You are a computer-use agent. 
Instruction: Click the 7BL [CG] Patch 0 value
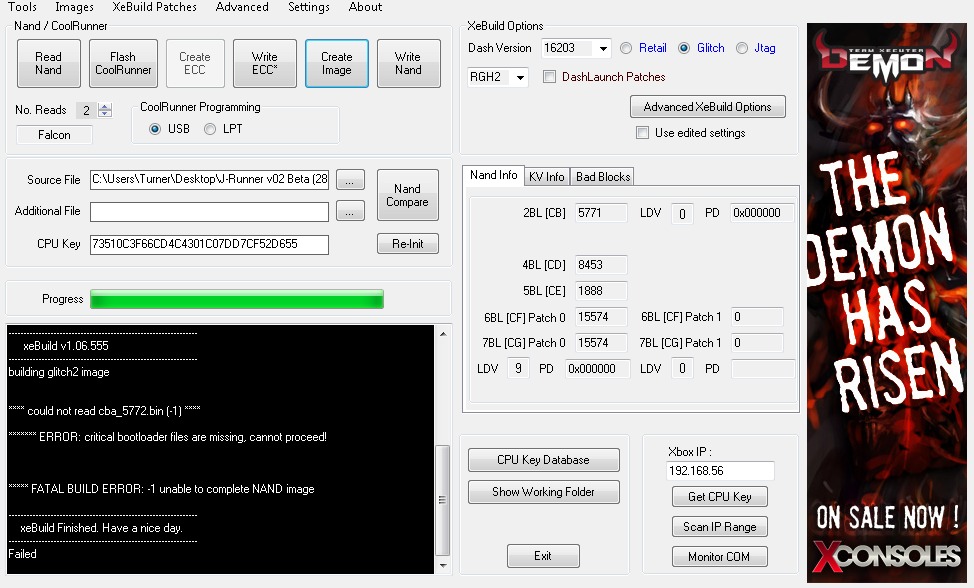pos(601,343)
